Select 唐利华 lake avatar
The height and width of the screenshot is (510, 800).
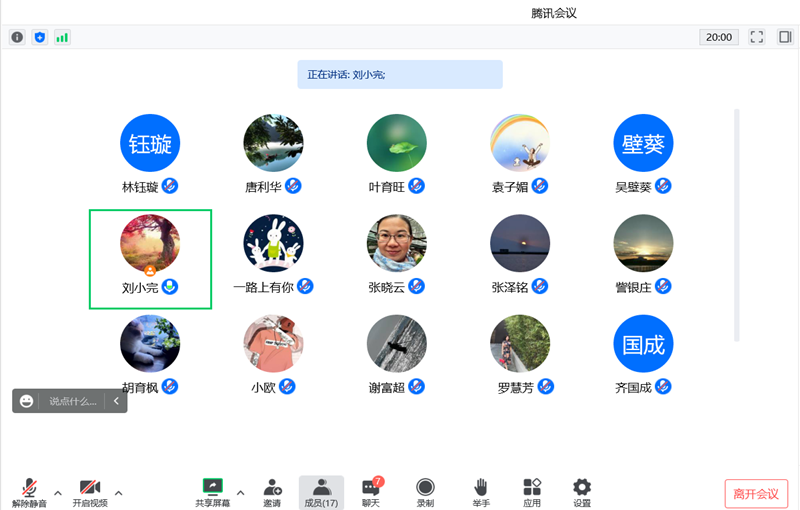pos(273,143)
